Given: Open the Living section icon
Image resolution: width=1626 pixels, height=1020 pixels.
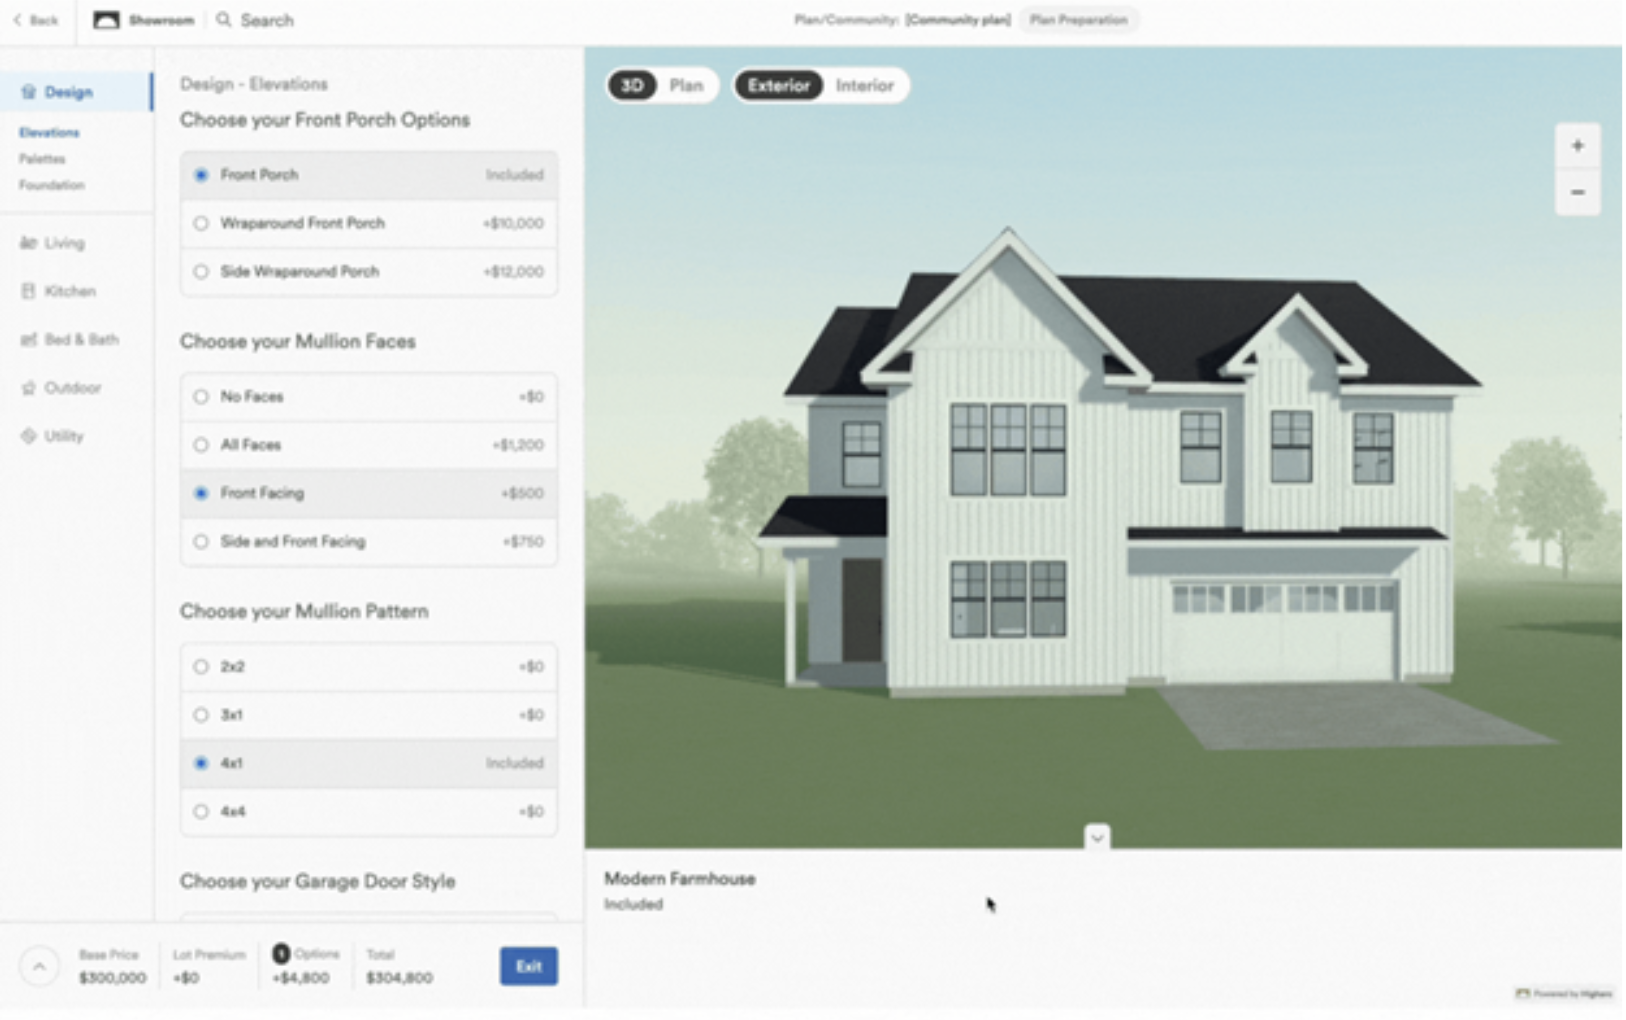Looking at the screenshot, I should coord(28,243).
